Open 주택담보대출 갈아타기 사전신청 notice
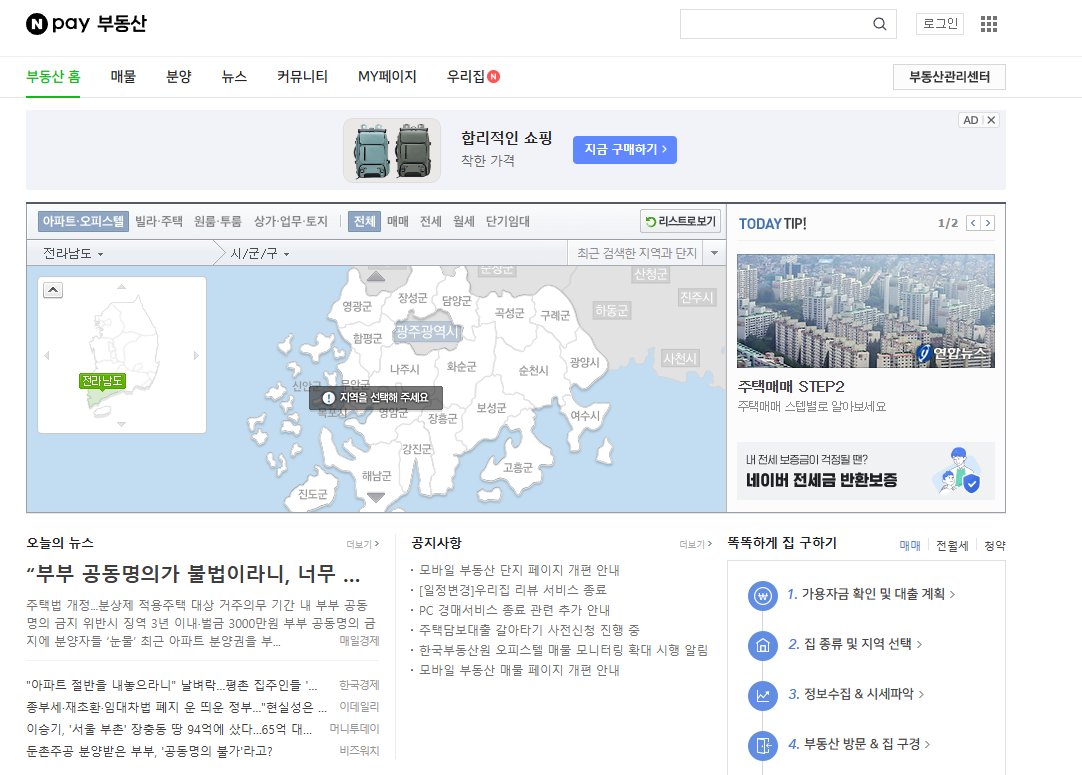 529,630
